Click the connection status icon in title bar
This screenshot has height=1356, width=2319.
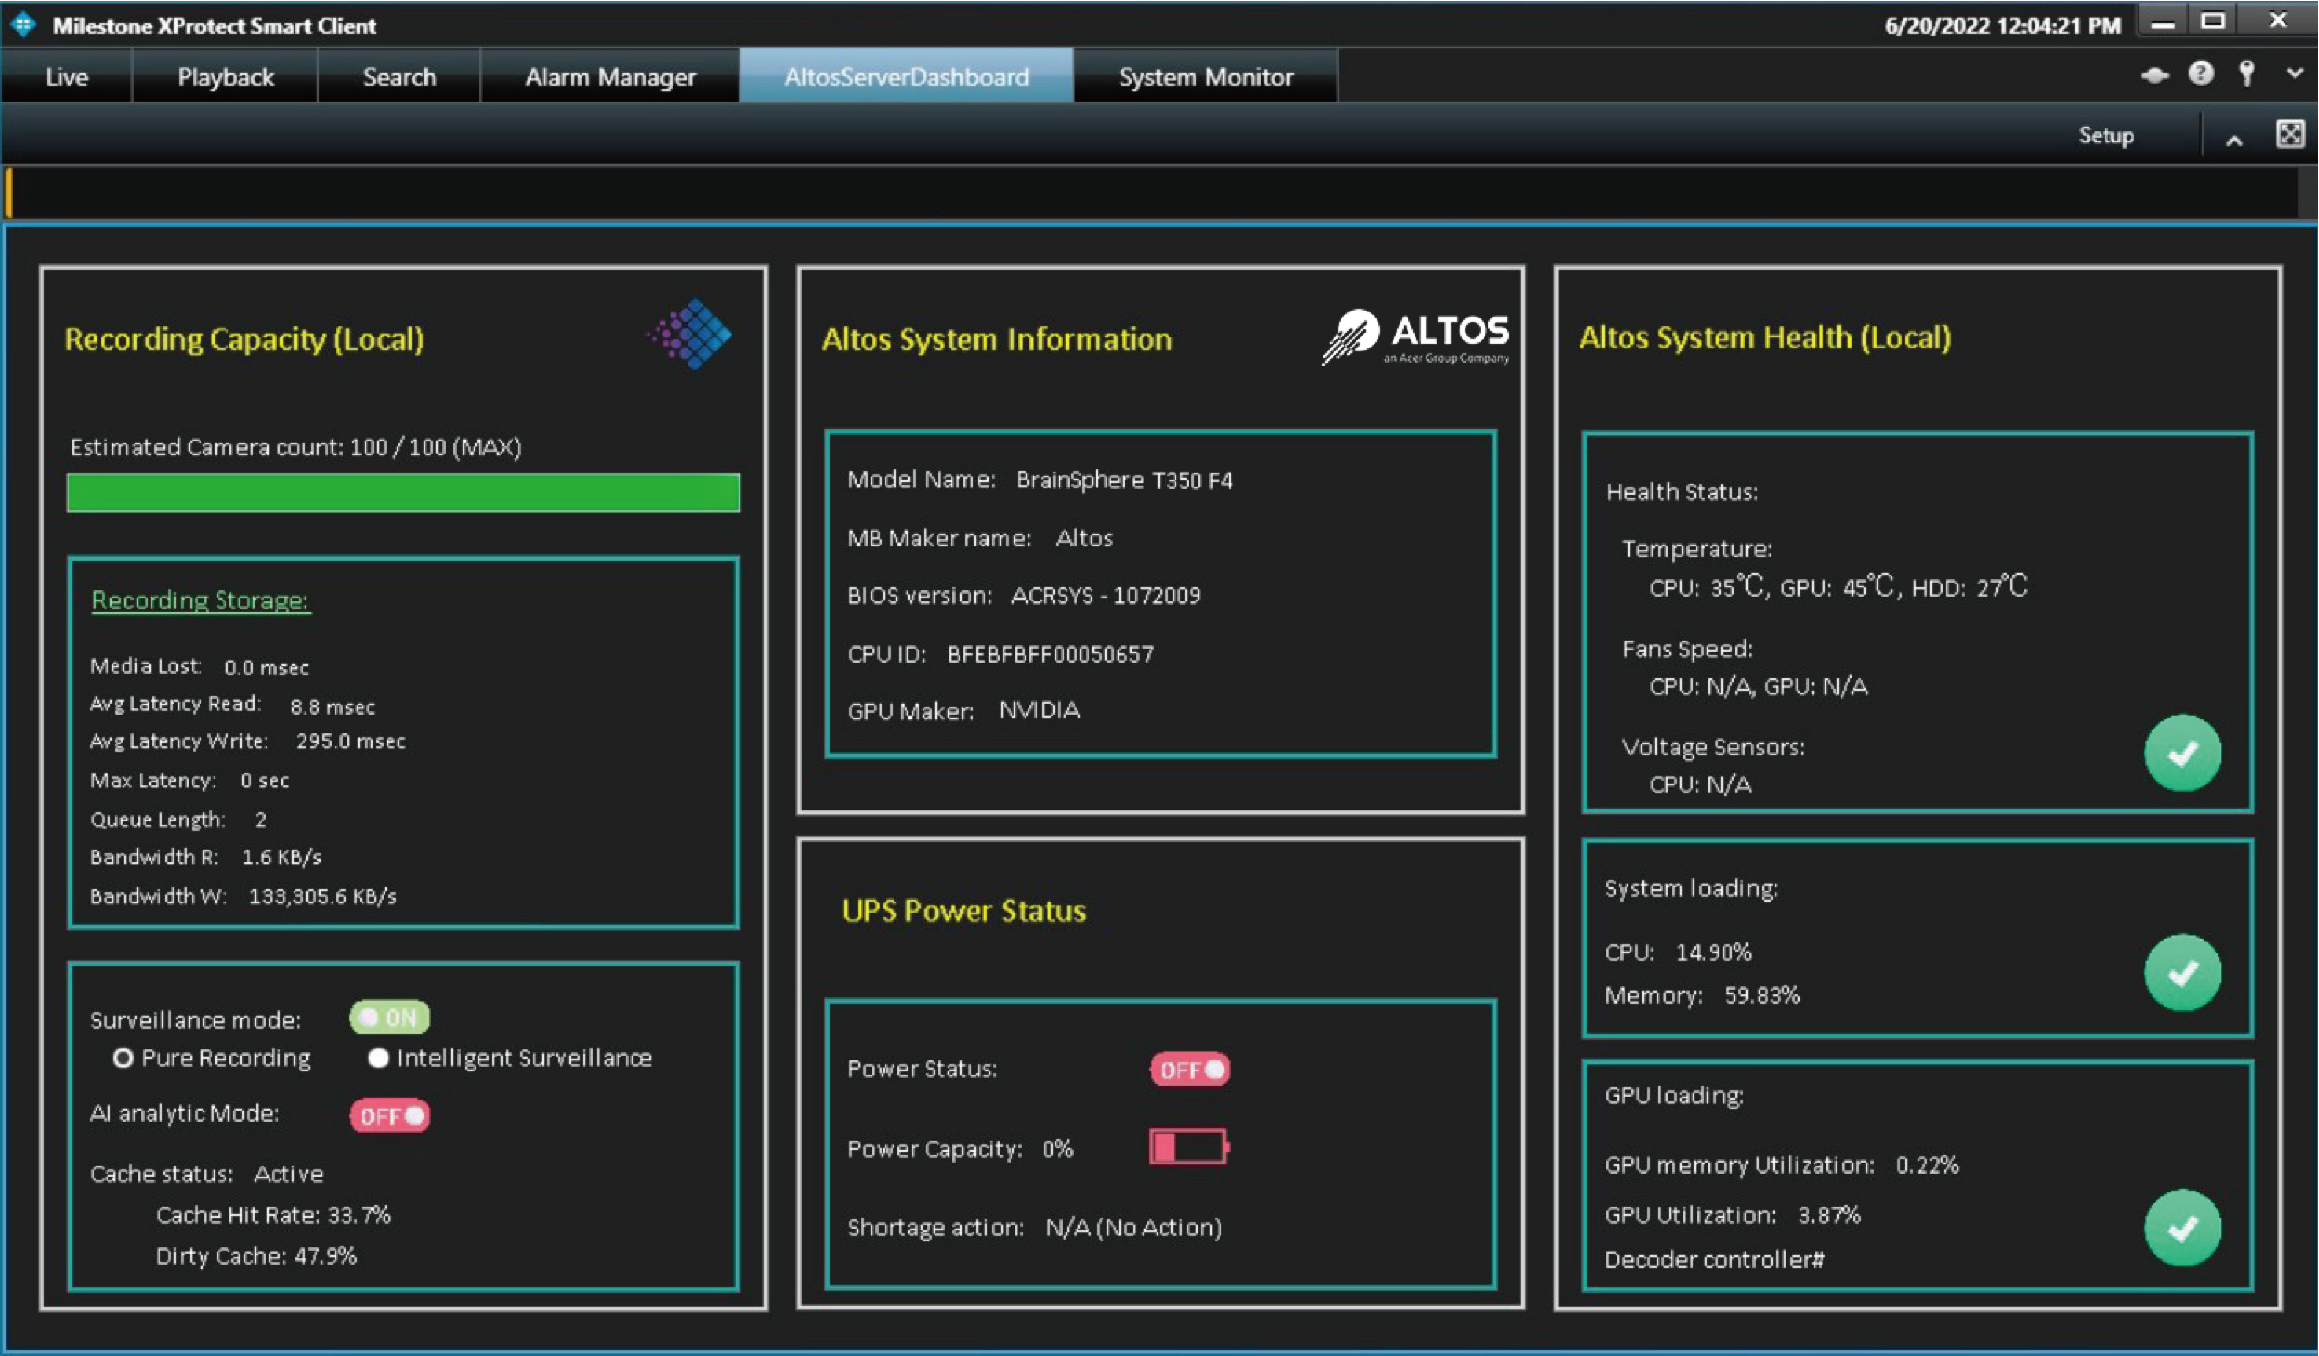[2154, 75]
